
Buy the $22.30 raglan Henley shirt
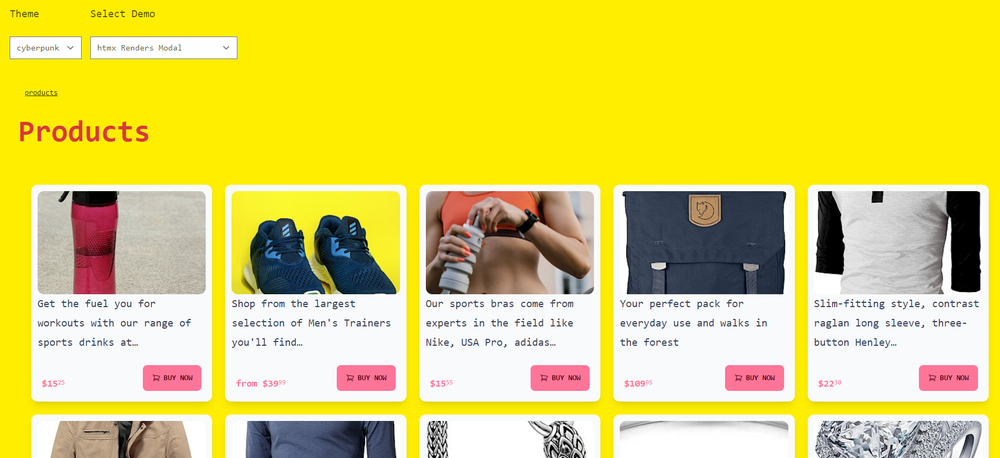pos(948,378)
